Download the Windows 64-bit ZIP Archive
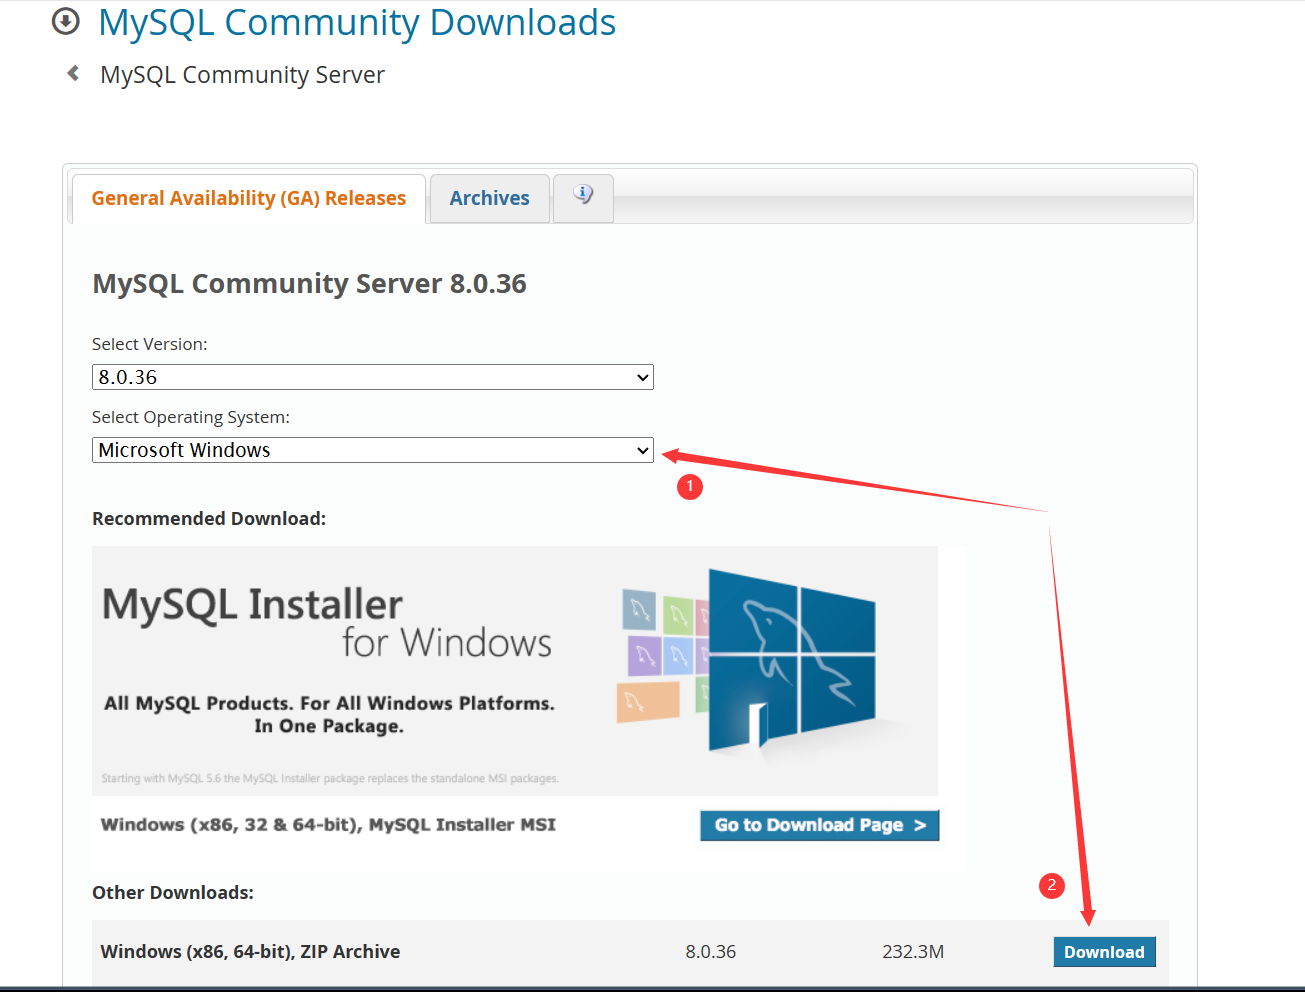This screenshot has width=1305, height=992. [1104, 952]
